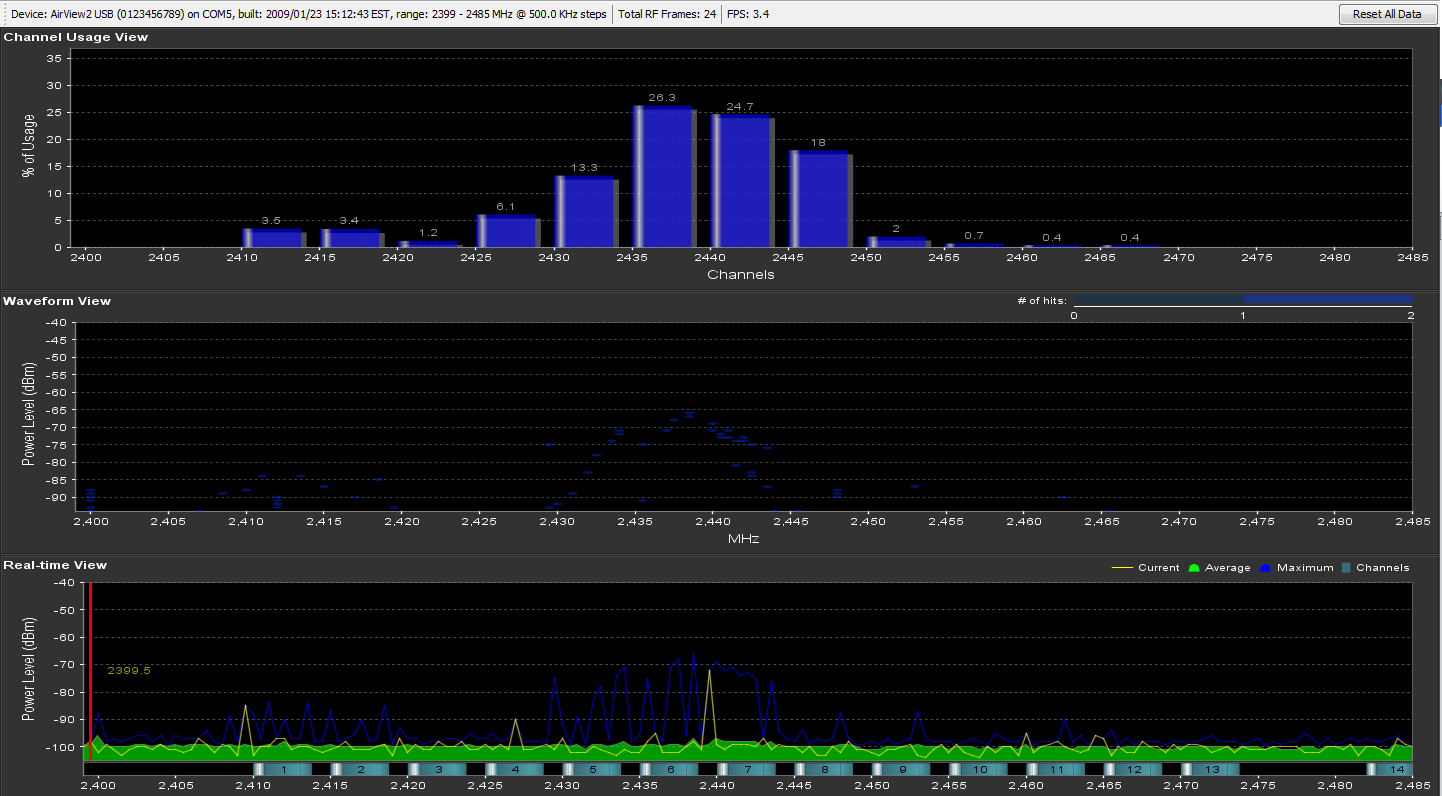Click the 0.7 usage bar label
This screenshot has height=796, width=1442.
[974, 236]
